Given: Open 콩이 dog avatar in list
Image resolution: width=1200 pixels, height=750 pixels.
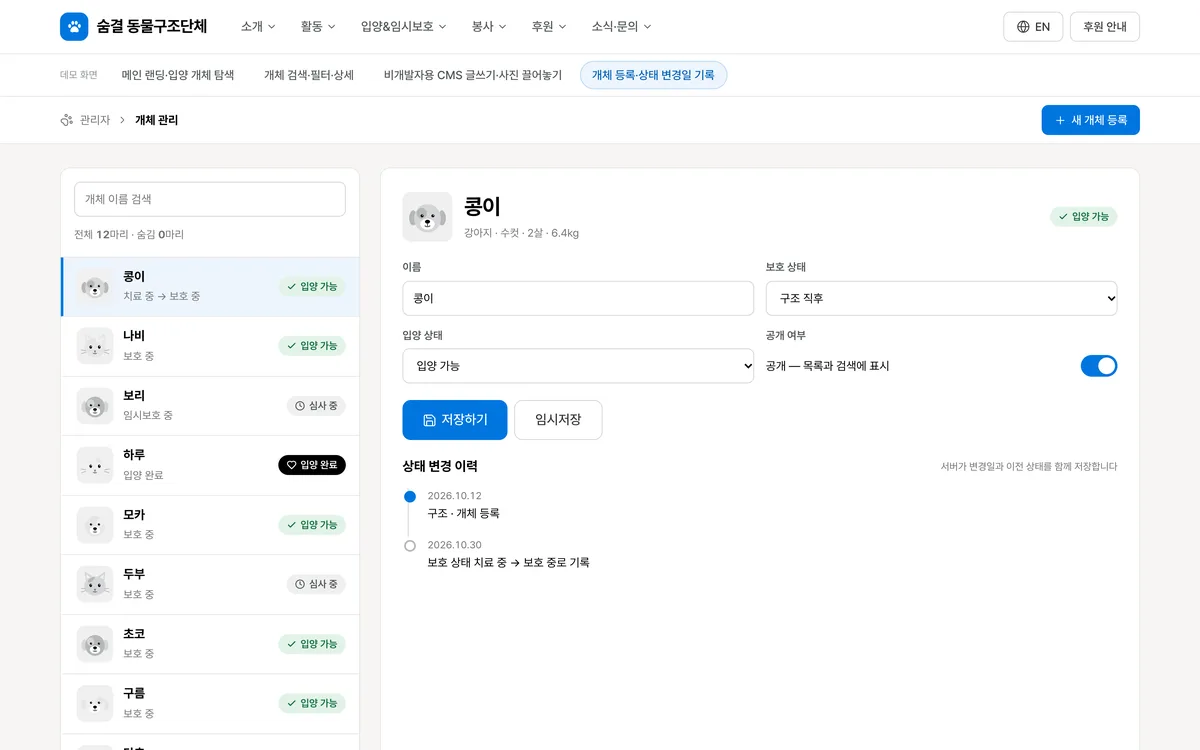Looking at the screenshot, I should coord(95,287).
